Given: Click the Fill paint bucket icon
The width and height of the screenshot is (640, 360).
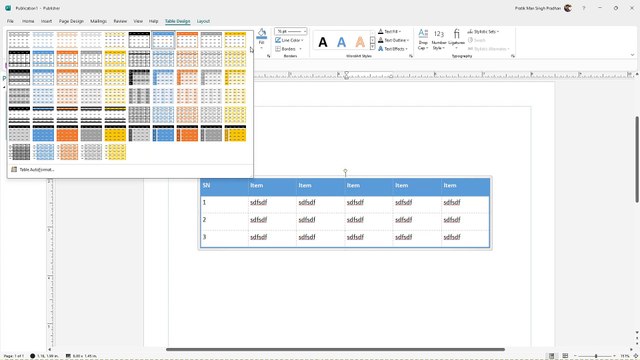Looking at the screenshot, I should coord(262,33).
